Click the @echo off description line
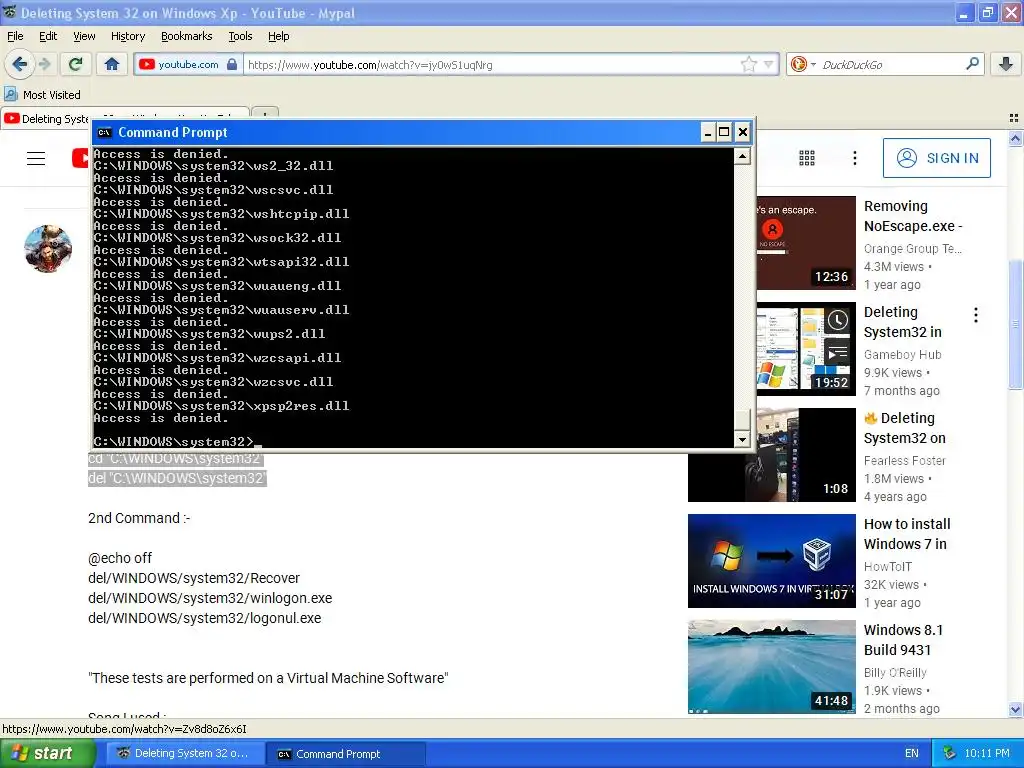Image resolution: width=1024 pixels, height=768 pixels. click(120, 558)
